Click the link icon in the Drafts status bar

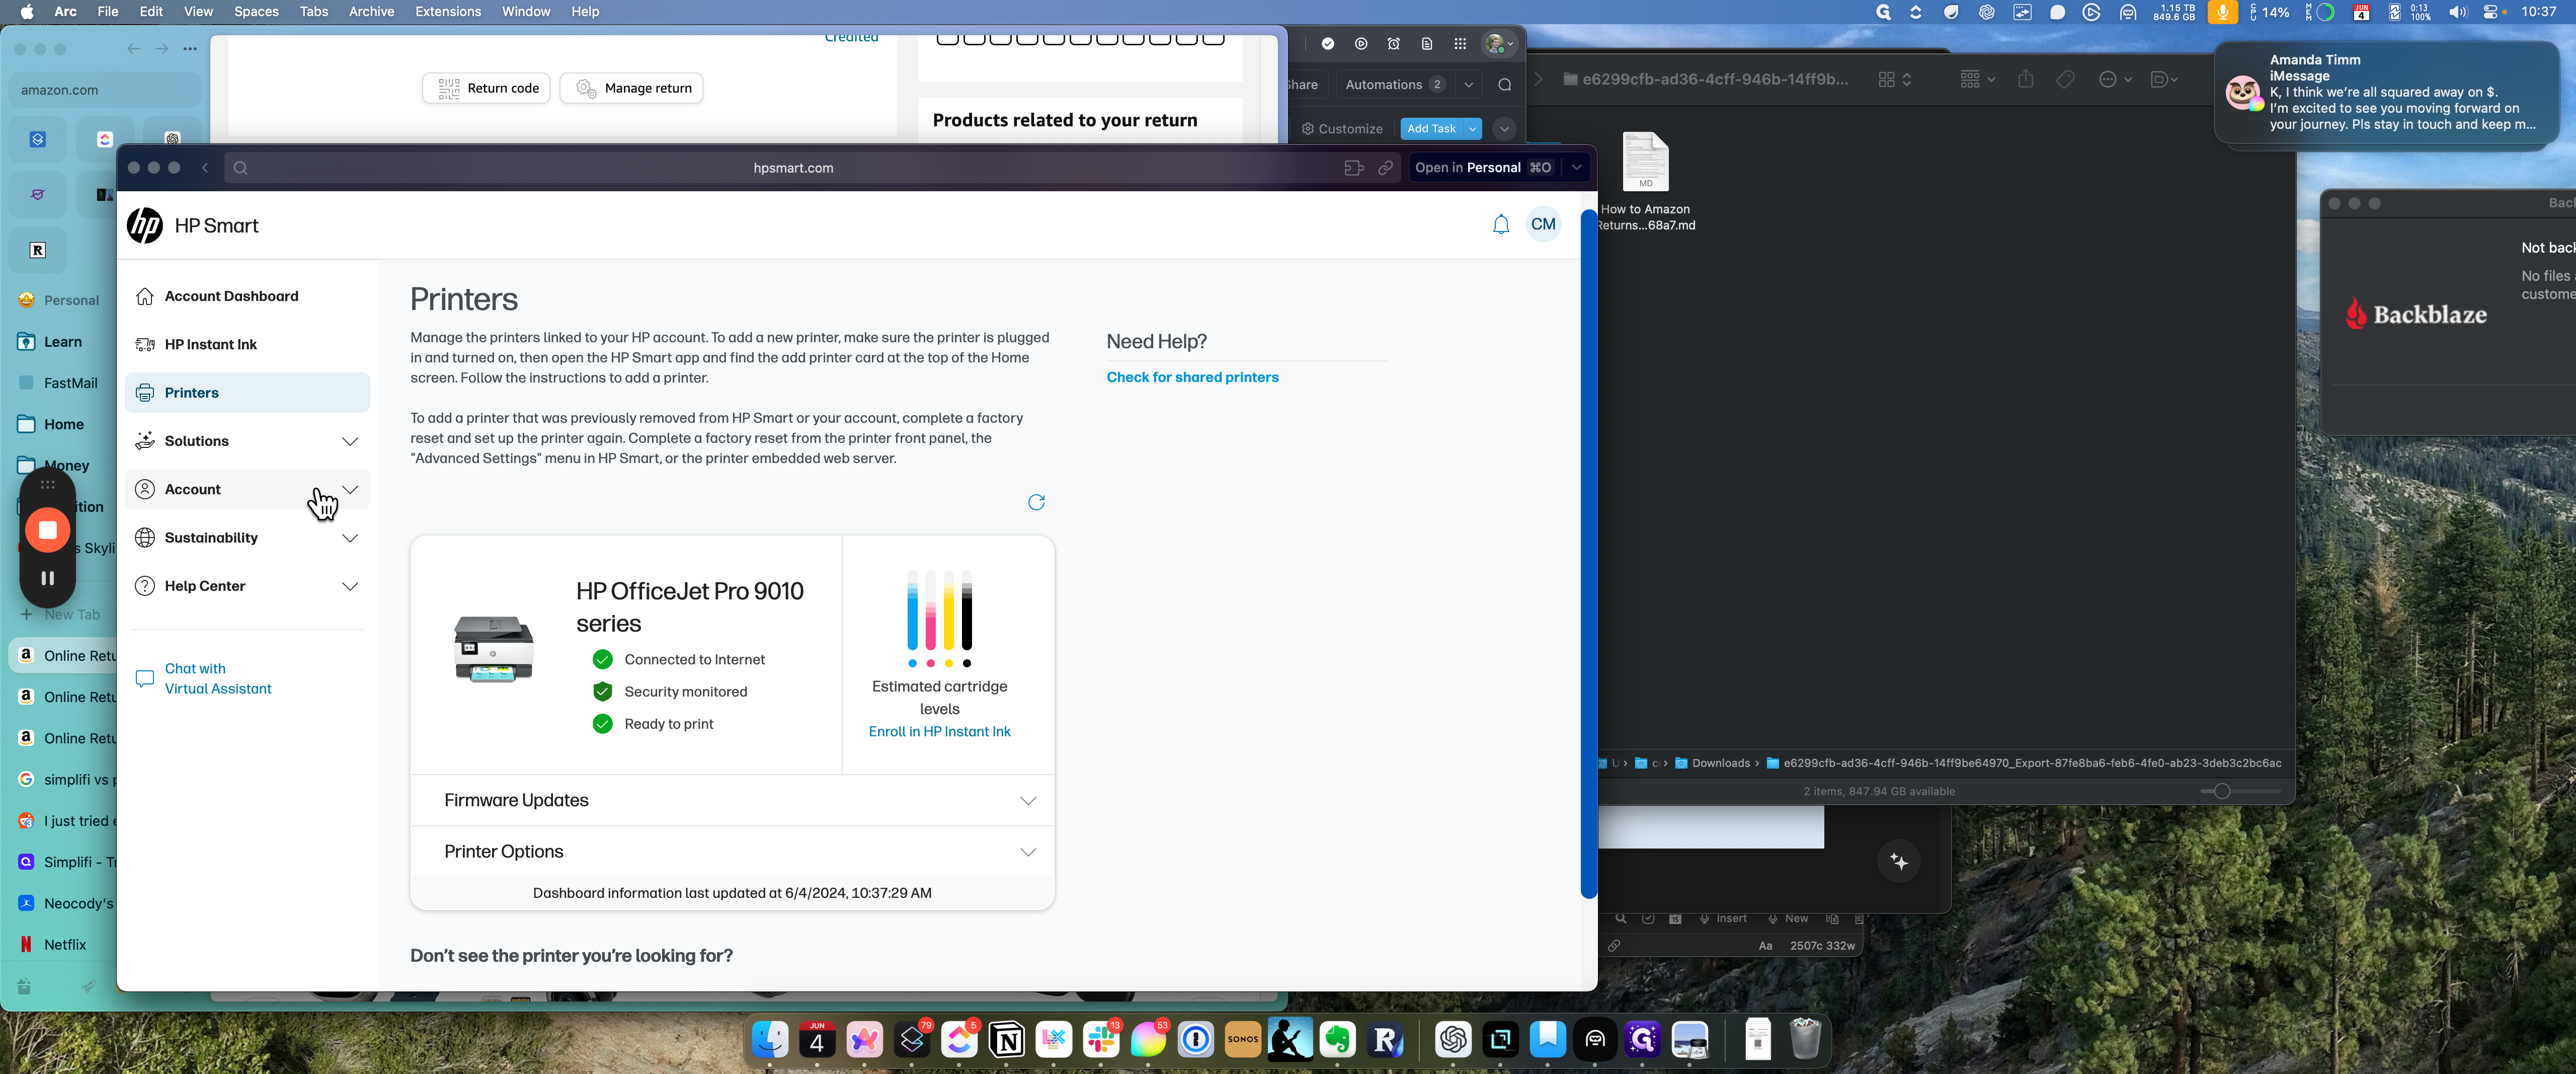tap(1614, 946)
